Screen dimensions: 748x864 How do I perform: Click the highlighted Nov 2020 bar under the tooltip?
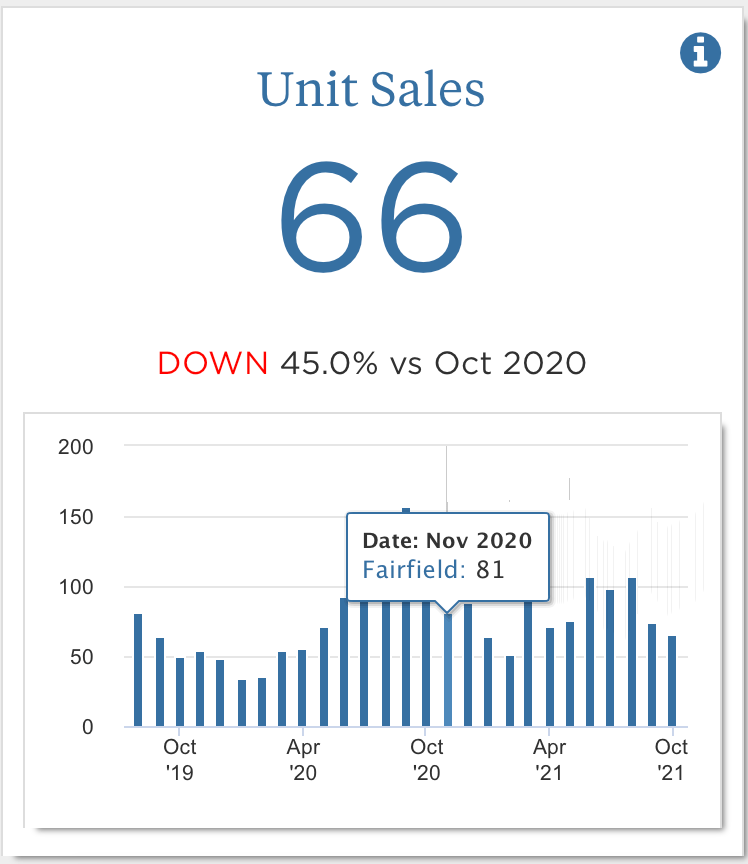point(447,670)
